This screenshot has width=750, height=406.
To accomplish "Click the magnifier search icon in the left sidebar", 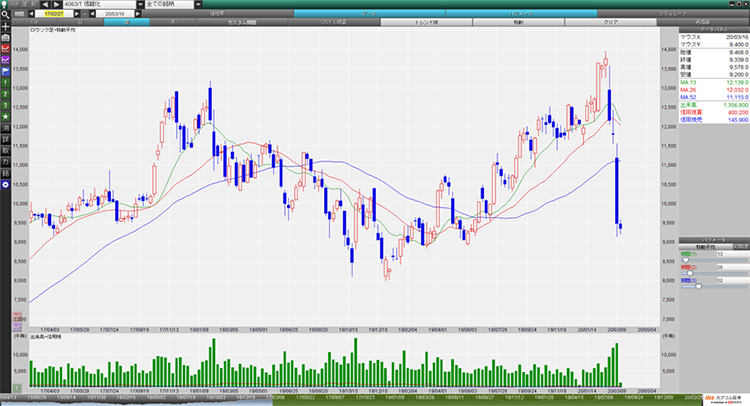I will (6, 15).
